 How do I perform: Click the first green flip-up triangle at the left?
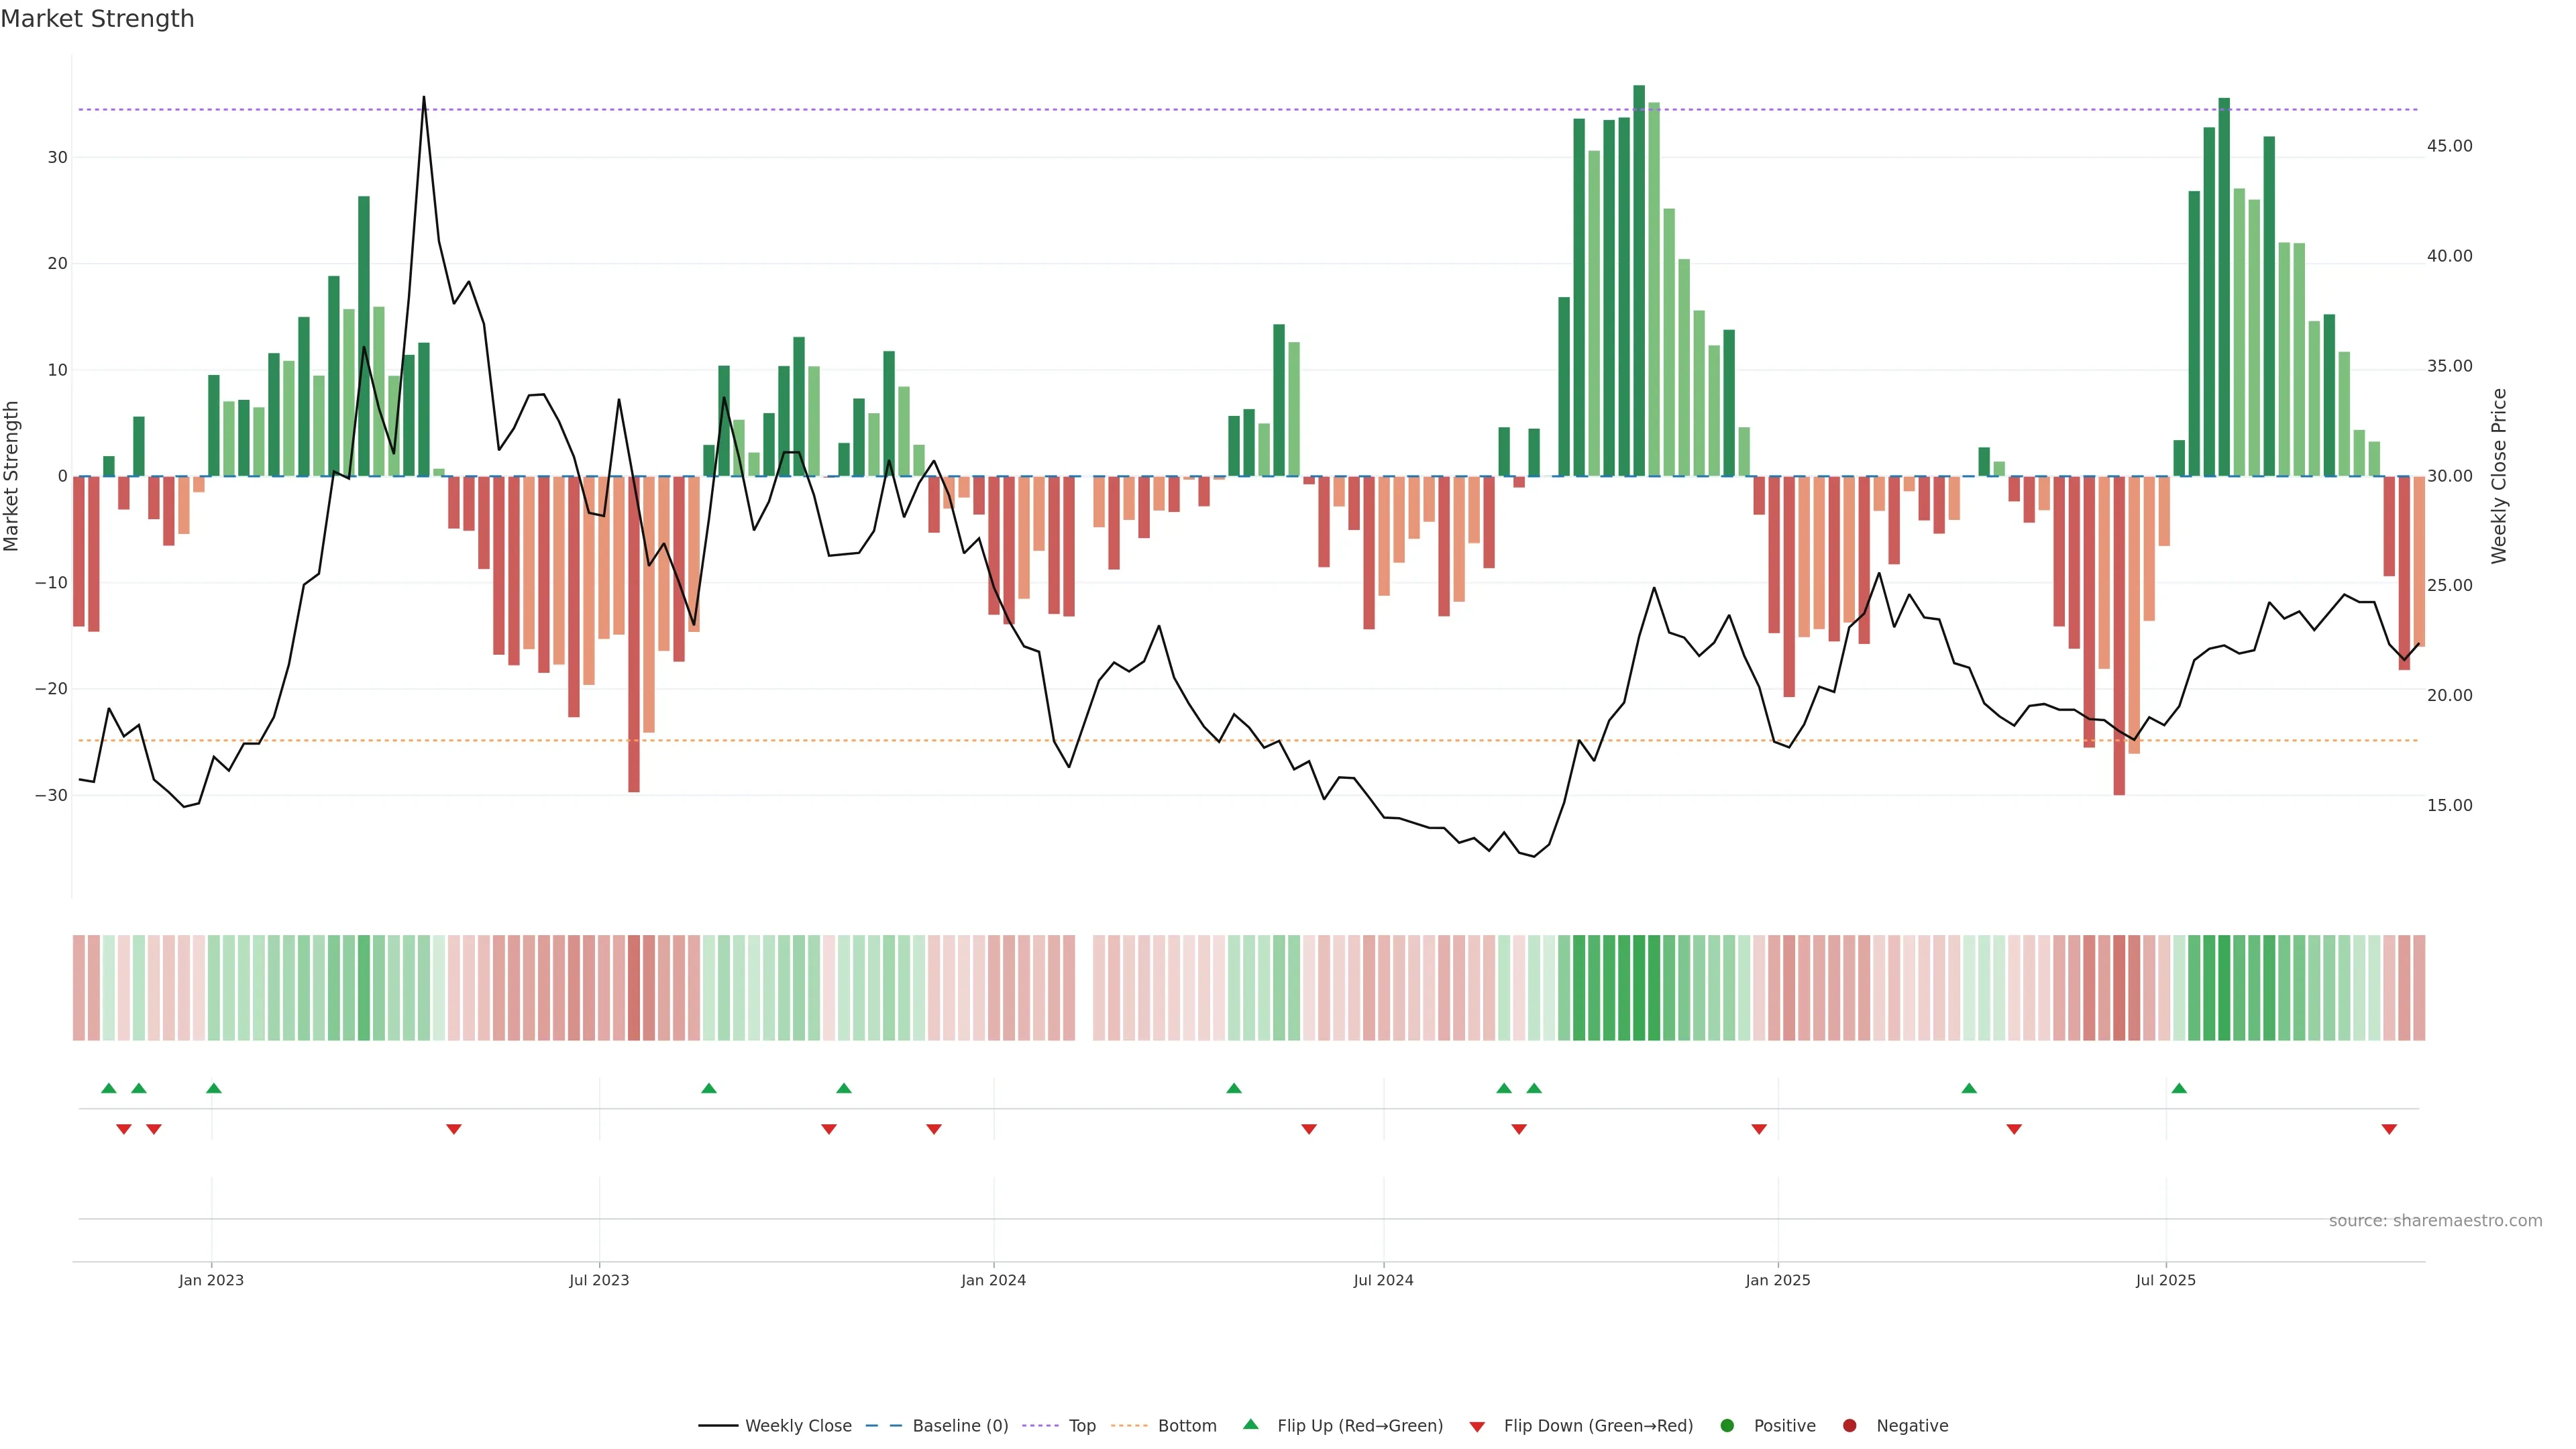pyautogui.click(x=109, y=1088)
